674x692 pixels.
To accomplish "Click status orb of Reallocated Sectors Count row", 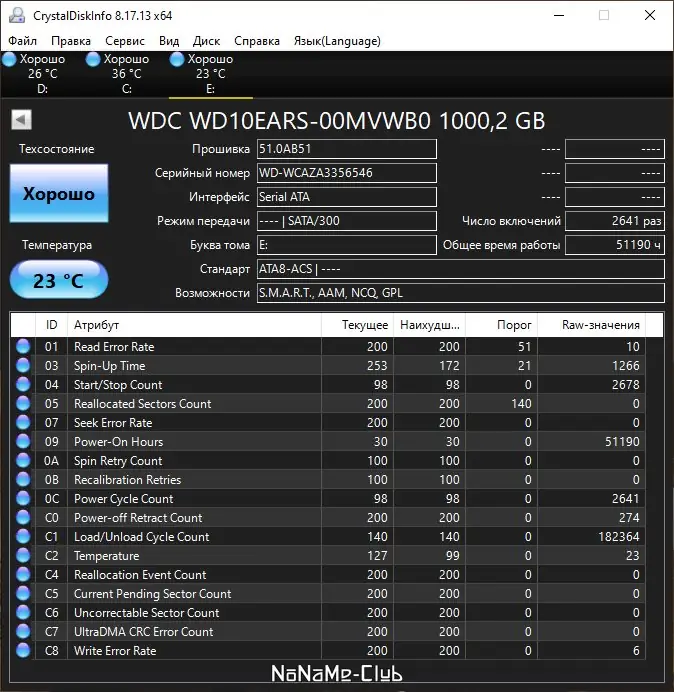I will pos(23,403).
